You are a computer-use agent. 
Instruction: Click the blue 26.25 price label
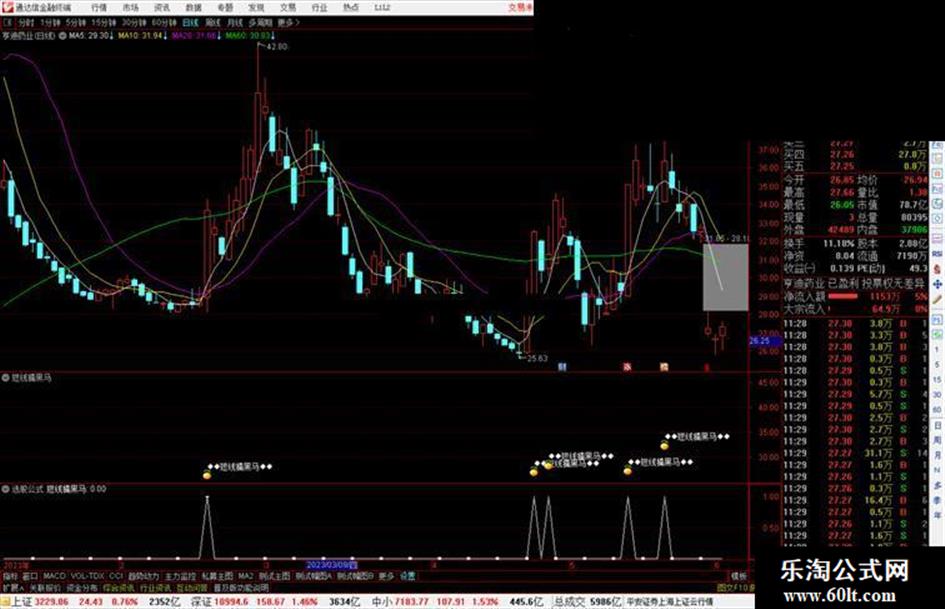764,341
